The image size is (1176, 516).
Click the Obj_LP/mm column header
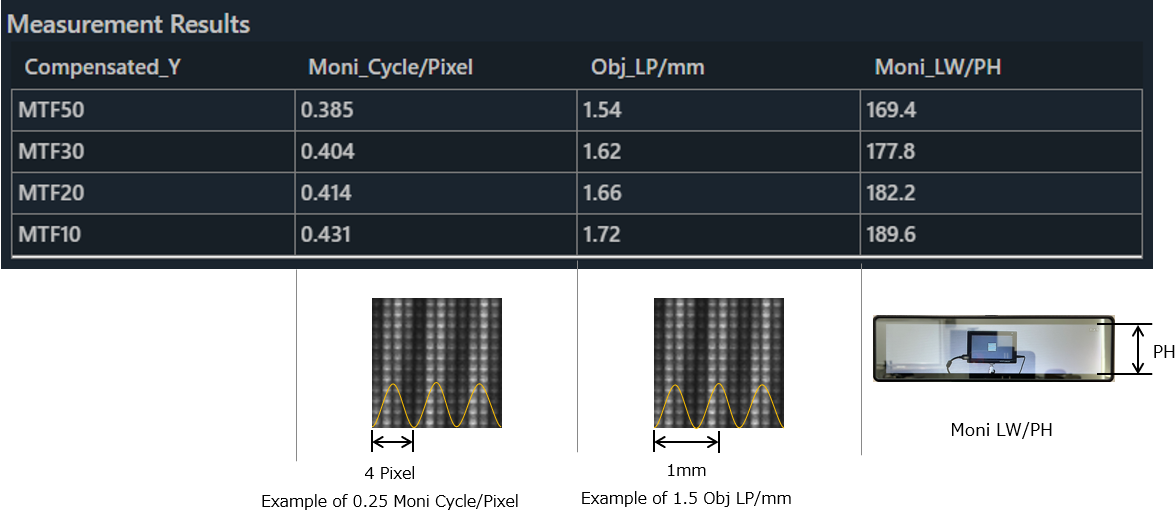[648, 68]
